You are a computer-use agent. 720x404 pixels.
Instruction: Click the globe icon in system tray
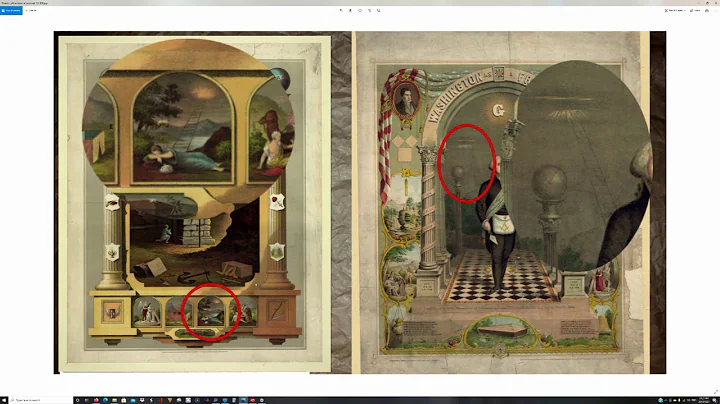tap(660, 400)
